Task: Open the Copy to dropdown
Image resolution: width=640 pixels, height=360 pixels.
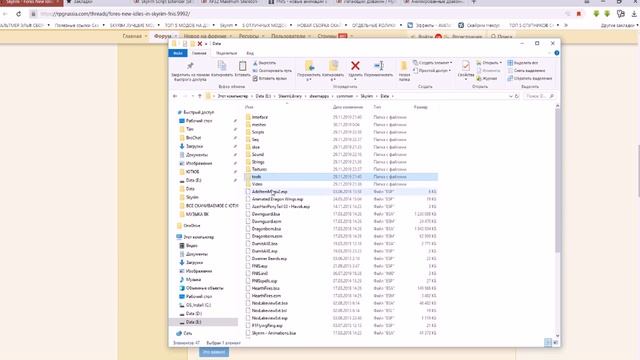Action: click(333, 79)
